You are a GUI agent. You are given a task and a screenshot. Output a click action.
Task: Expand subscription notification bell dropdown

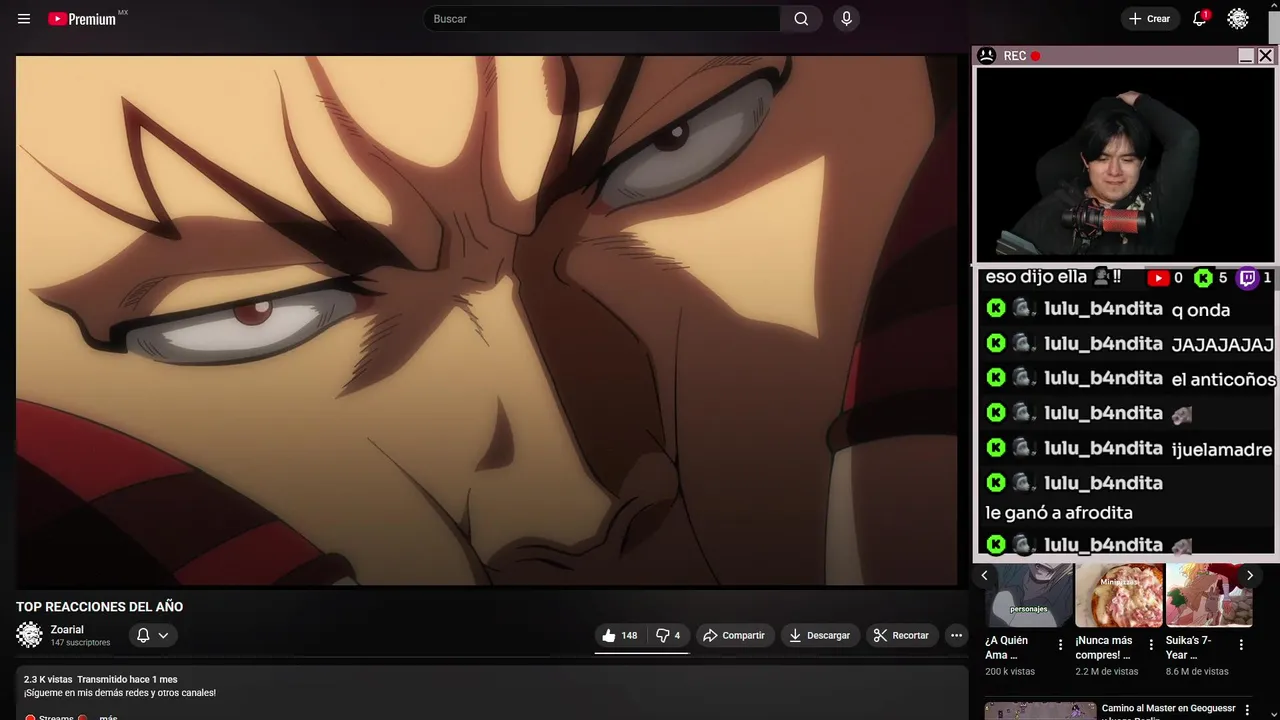[153, 635]
